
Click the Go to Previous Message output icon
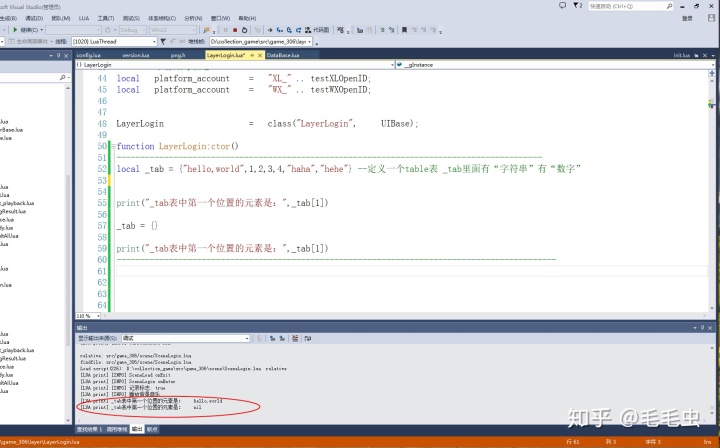[272, 338]
